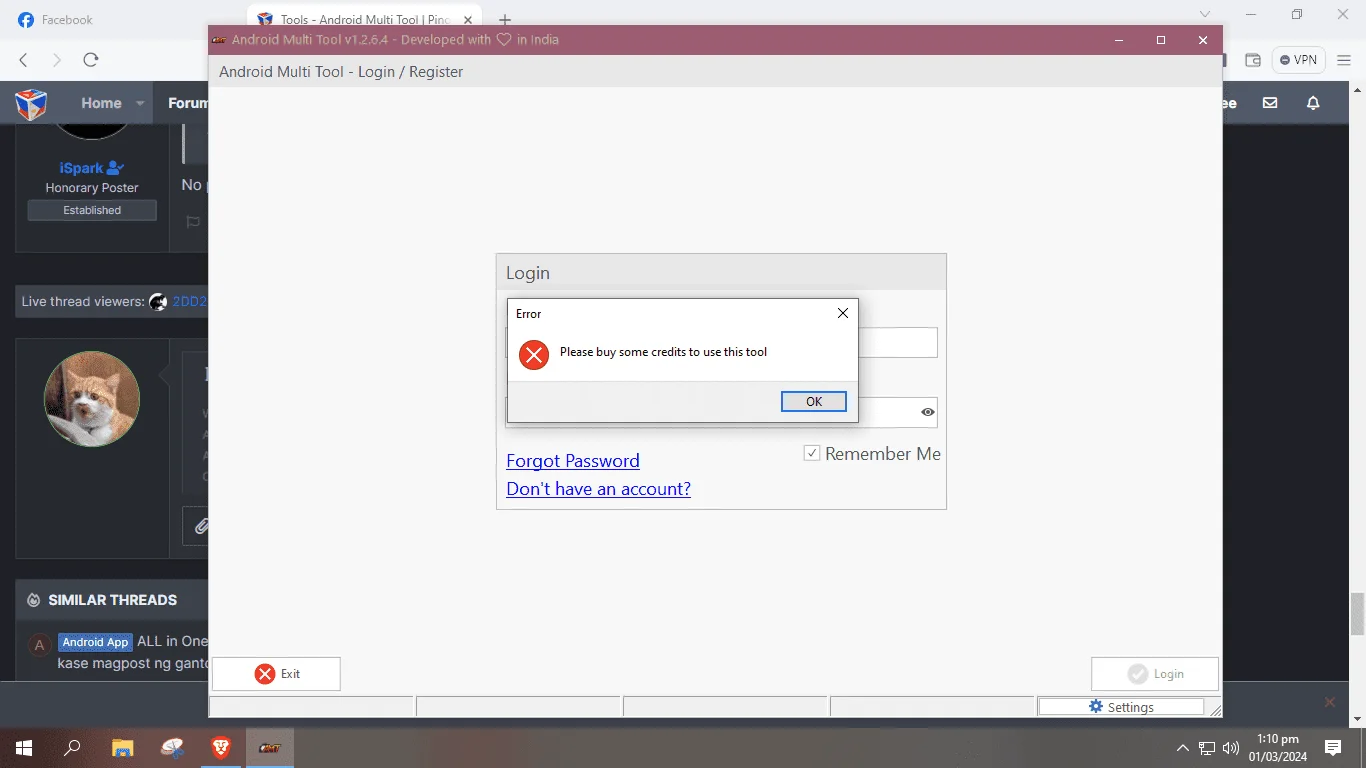This screenshot has height=768, width=1366.
Task: Click the forum site logo
Action: pyautogui.click(x=31, y=103)
